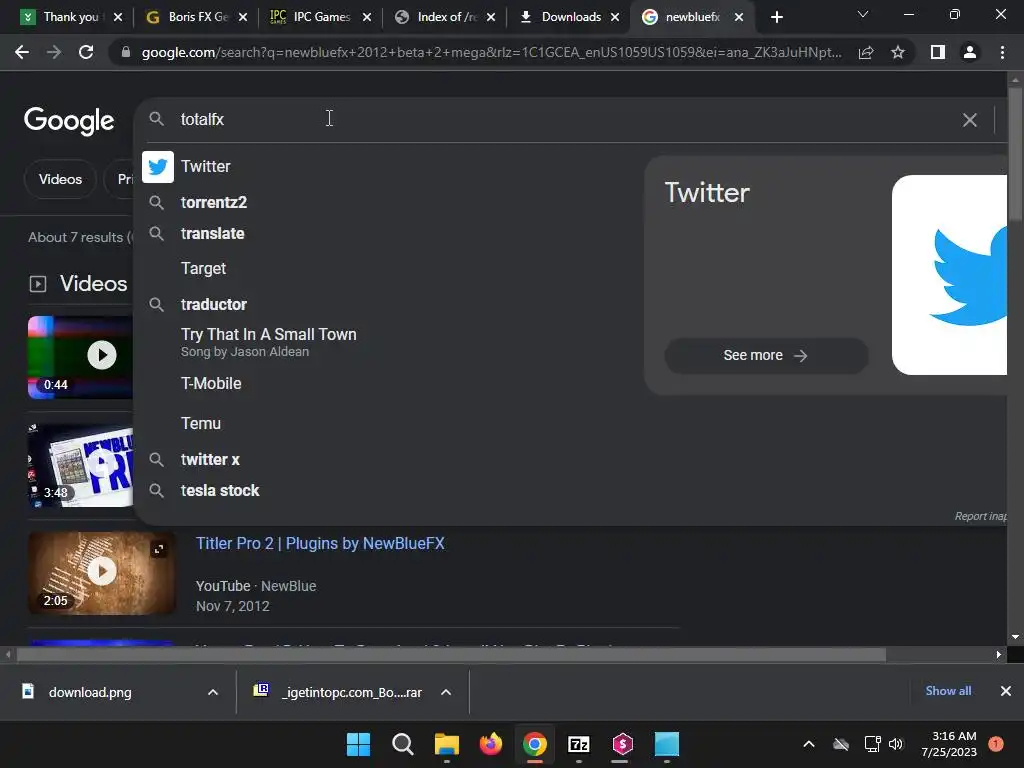Click the Chrome taskbar icon
The width and height of the screenshot is (1024, 768).
pyautogui.click(x=535, y=744)
